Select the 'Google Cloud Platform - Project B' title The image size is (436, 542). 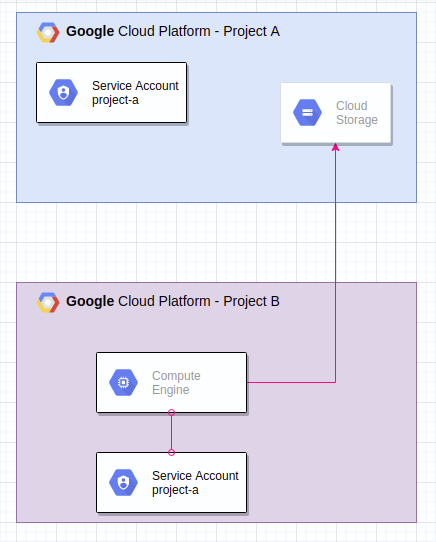pyautogui.click(x=173, y=301)
